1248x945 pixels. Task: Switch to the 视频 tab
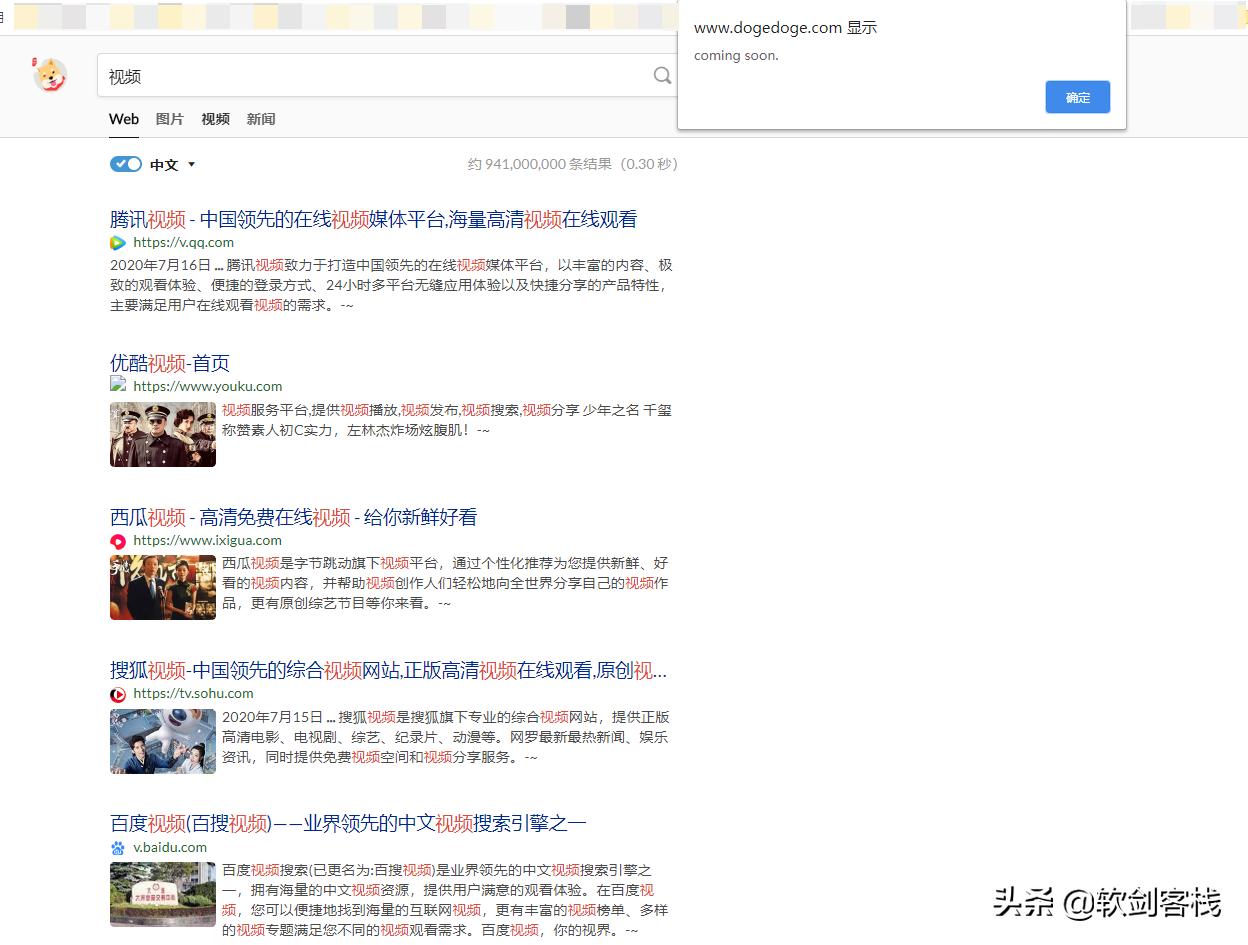pyautogui.click(x=215, y=119)
